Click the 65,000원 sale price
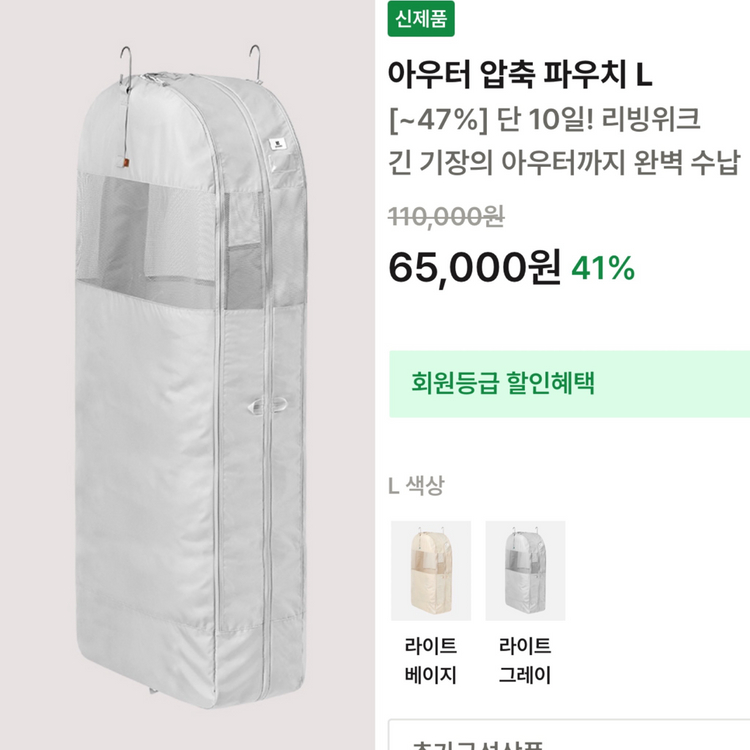 (x=474, y=266)
